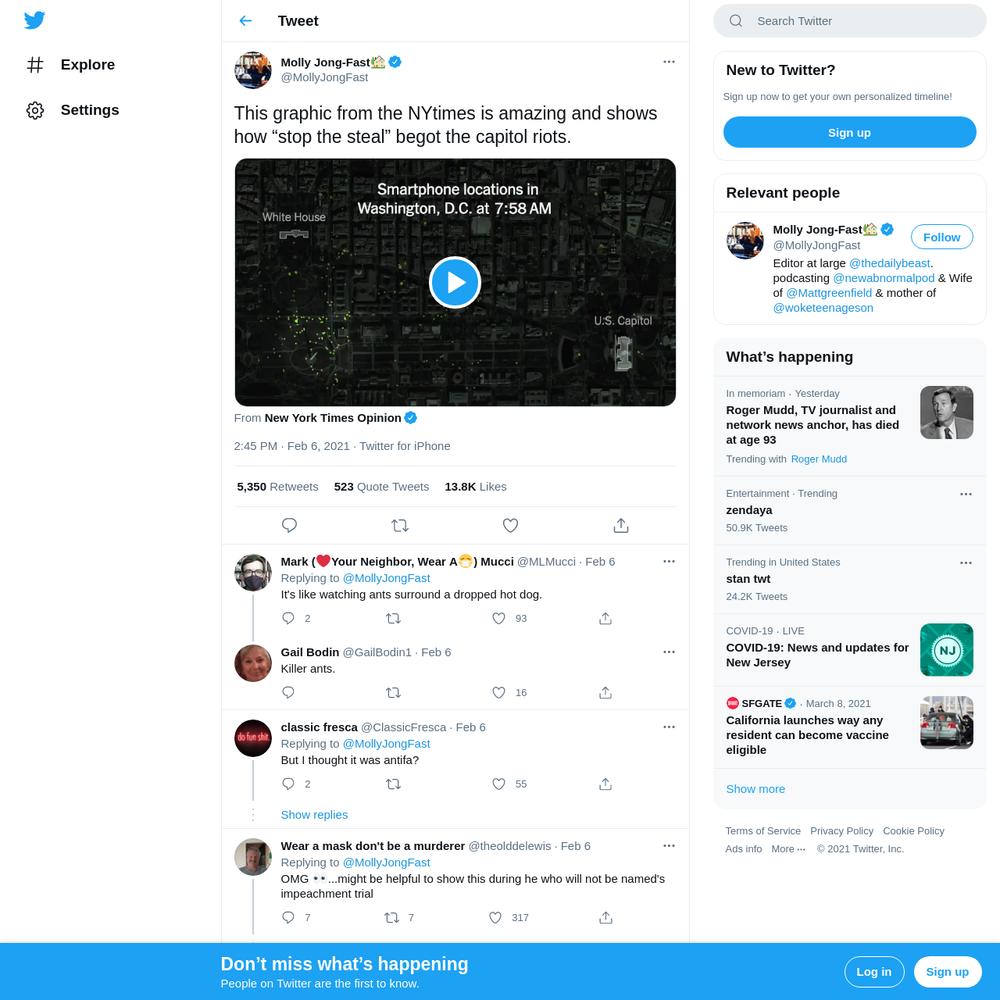Viewport: 1000px width, 1000px height.
Task: Follow Molly Jong-Fast in Relevant people
Action: (x=941, y=237)
